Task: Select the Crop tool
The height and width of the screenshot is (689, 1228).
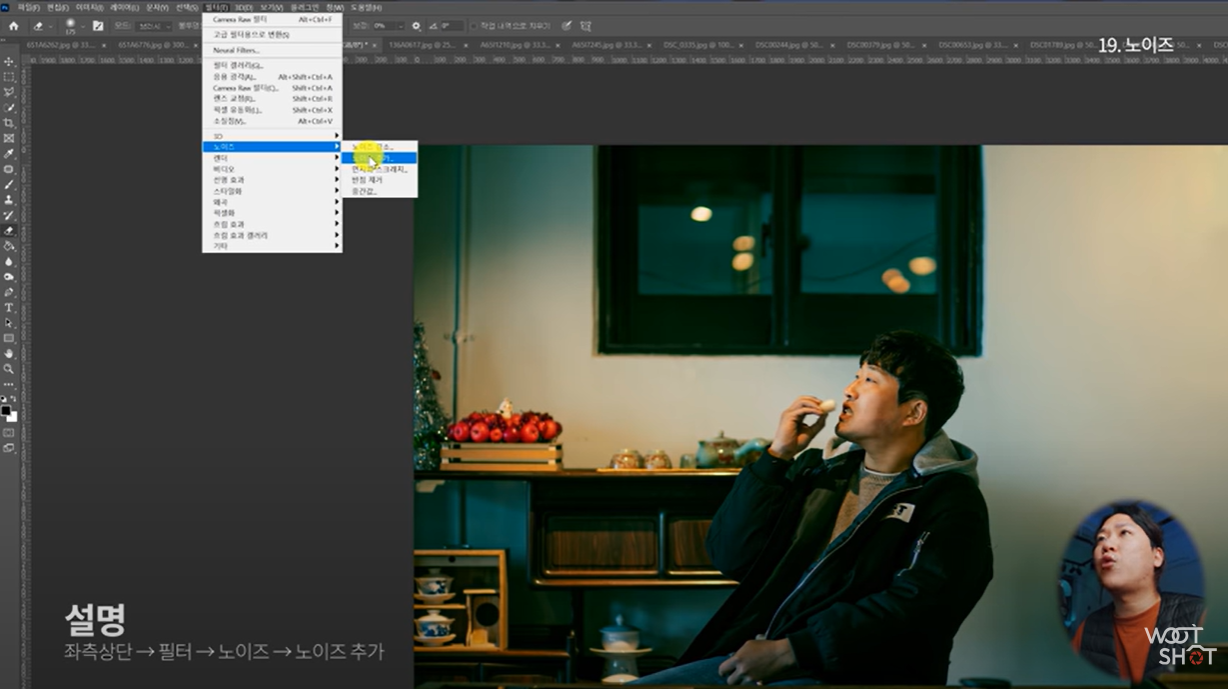Action: (9, 123)
